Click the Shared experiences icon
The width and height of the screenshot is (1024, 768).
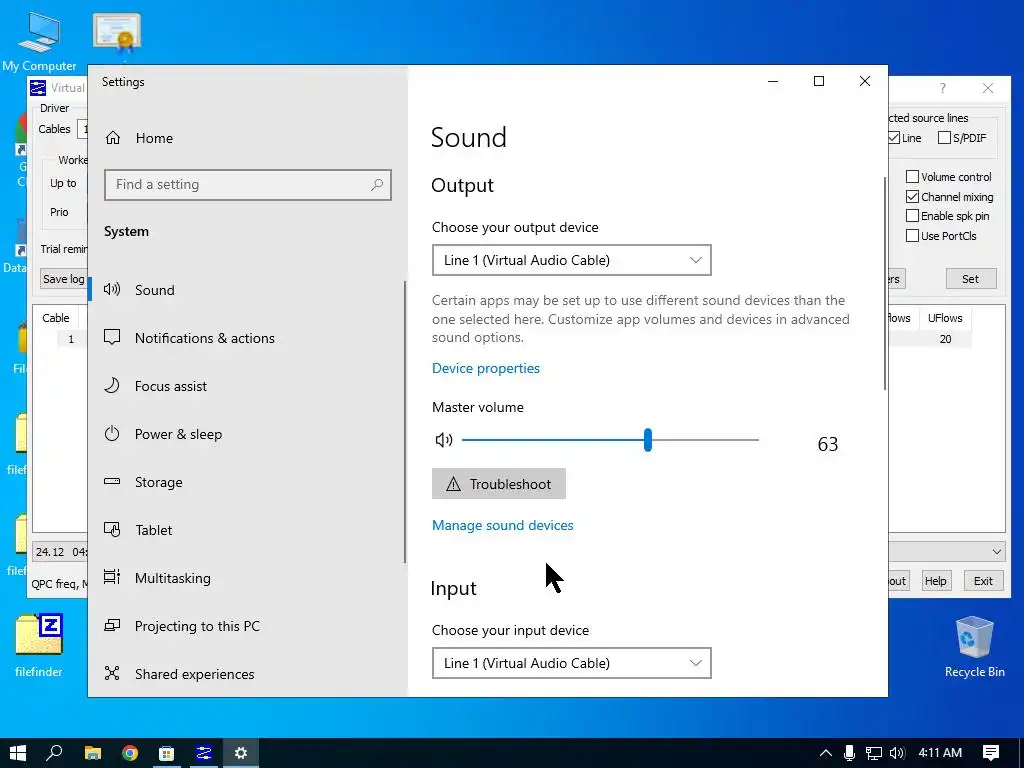[x=112, y=673]
